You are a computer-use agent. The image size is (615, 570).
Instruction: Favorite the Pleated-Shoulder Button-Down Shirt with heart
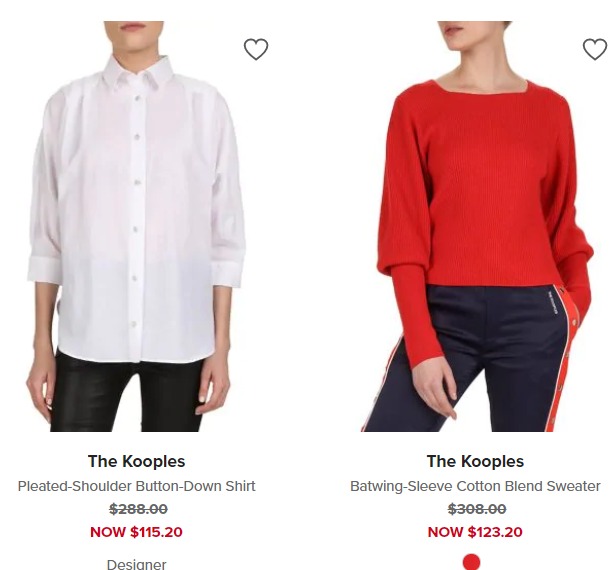[x=256, y=49]
